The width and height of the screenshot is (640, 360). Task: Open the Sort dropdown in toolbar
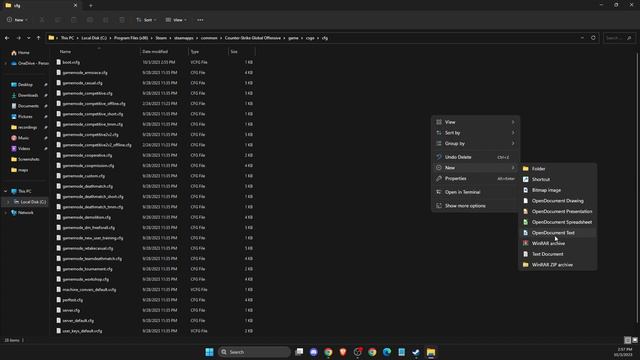[x=146, y=20]
